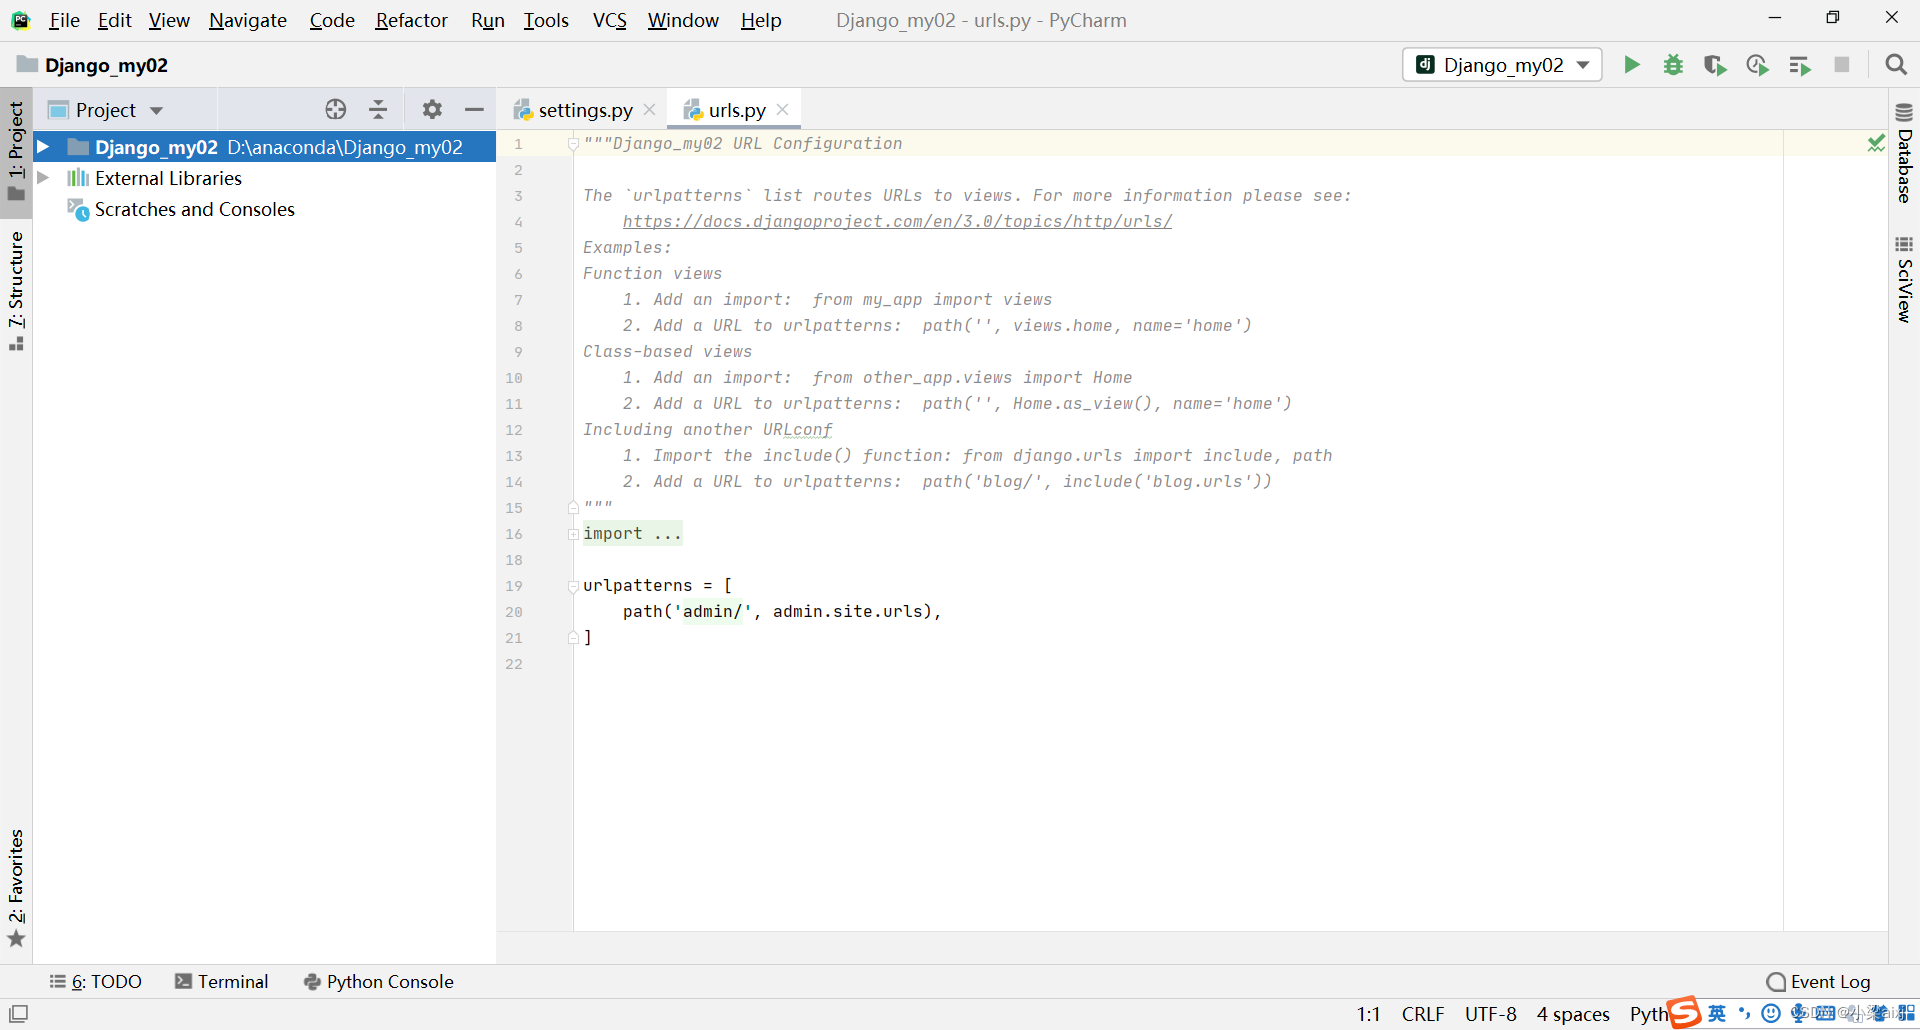1920x1030 pixels.
Task: Collapse the docstring fold at line 1
Action: 573,144
